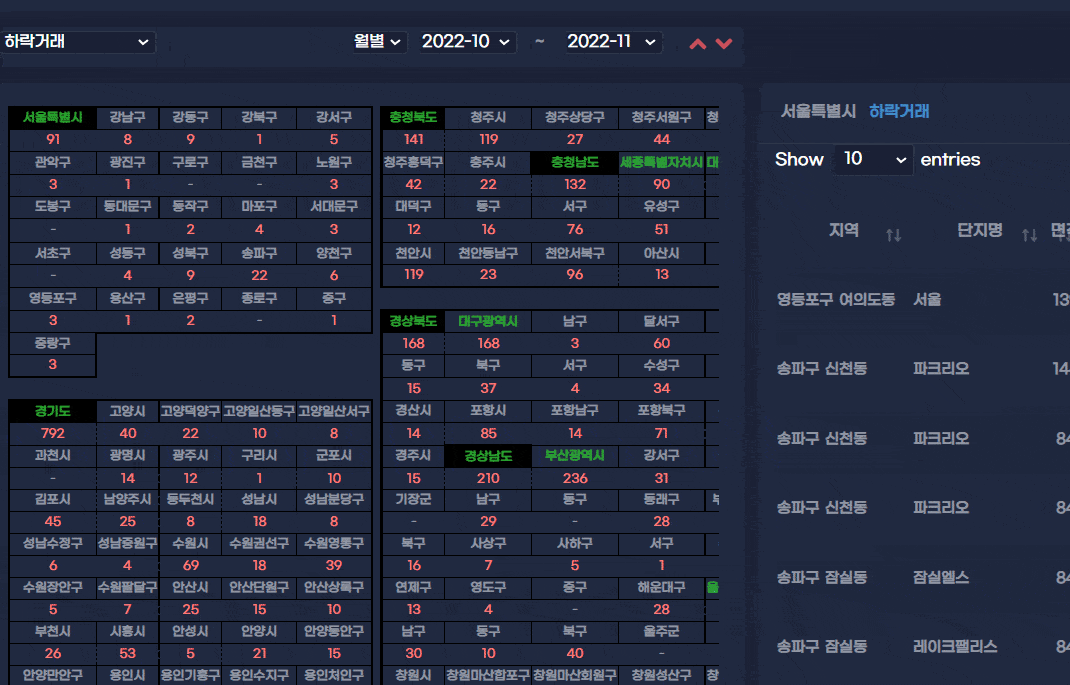1070x685 pixels.
Task: Expand the 월별 period dropdown
Action: 377,42
